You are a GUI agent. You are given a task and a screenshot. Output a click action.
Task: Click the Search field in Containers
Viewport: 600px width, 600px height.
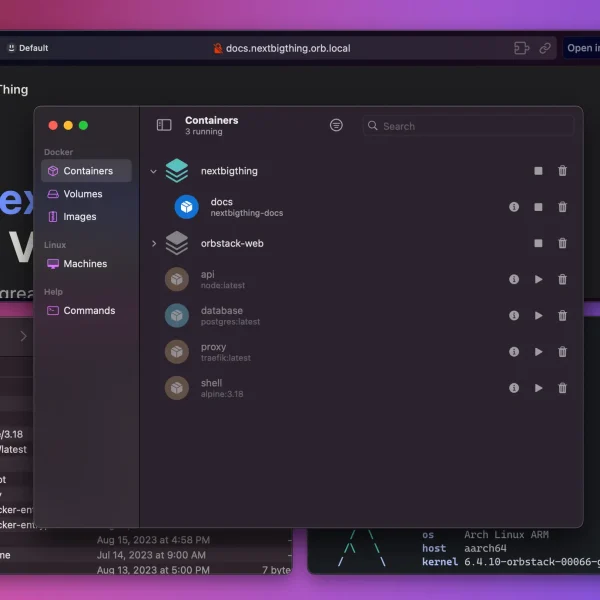468,126
